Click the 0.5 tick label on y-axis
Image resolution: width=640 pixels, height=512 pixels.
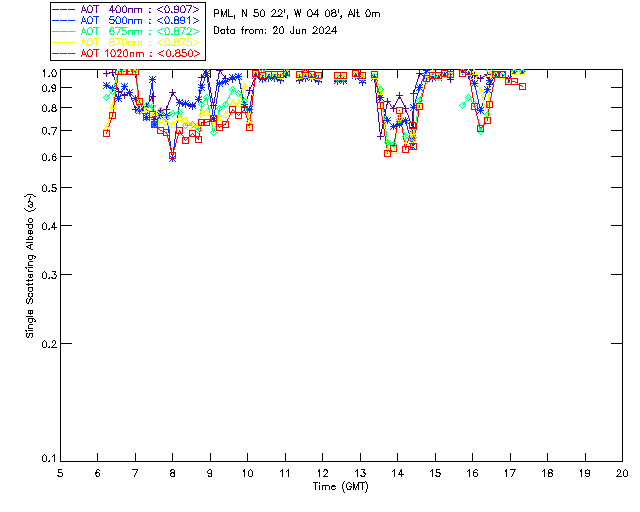[48, 188]
